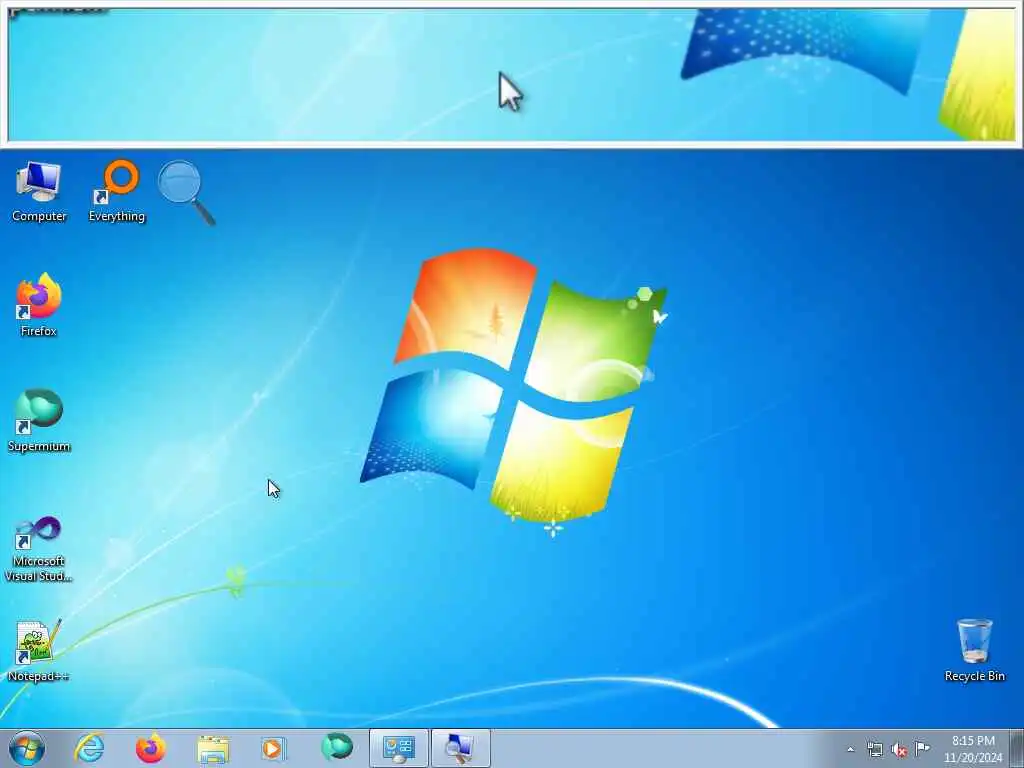This screenshot has width=1024, height=768.
Task: Select the Supermium desktop shortcut
Action: pos(39,421)
